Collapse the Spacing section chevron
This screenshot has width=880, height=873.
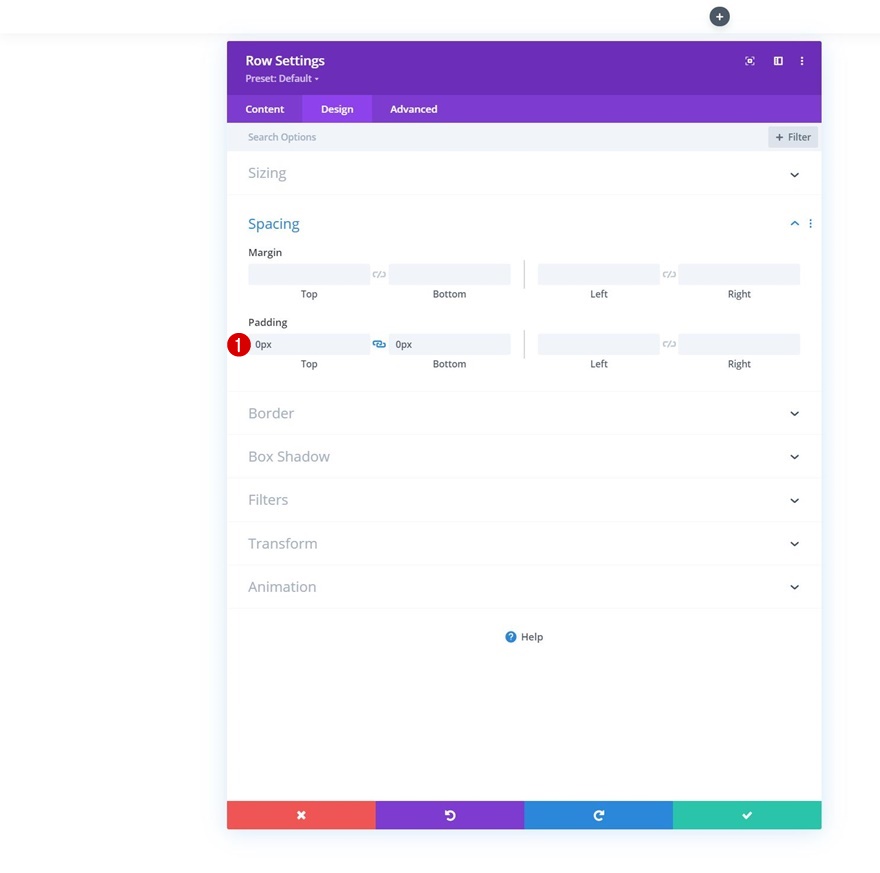tap(794, 223)
